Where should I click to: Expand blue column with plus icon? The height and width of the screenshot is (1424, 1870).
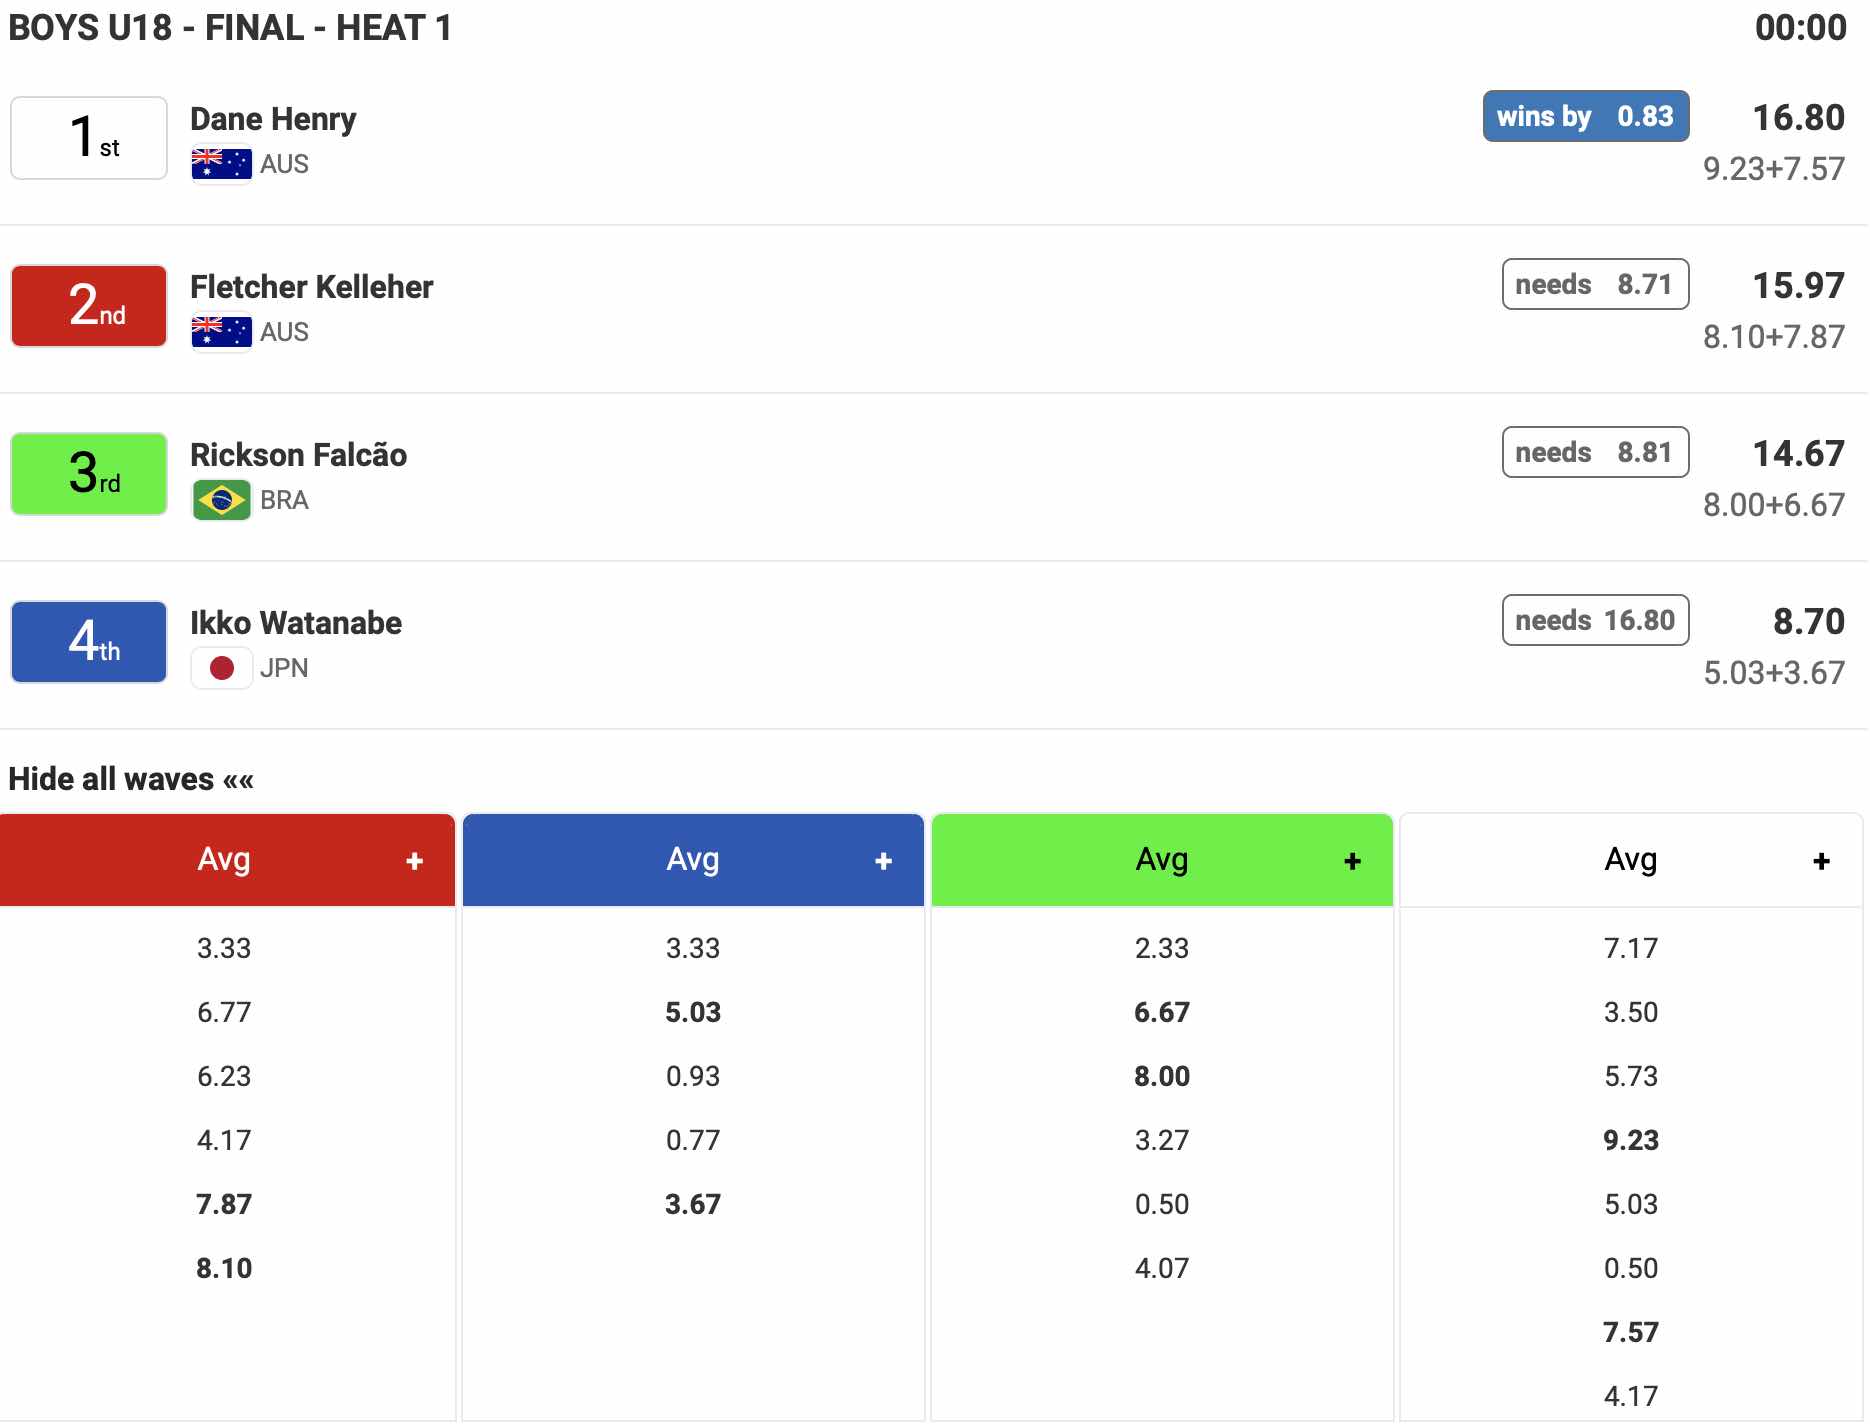883,861
